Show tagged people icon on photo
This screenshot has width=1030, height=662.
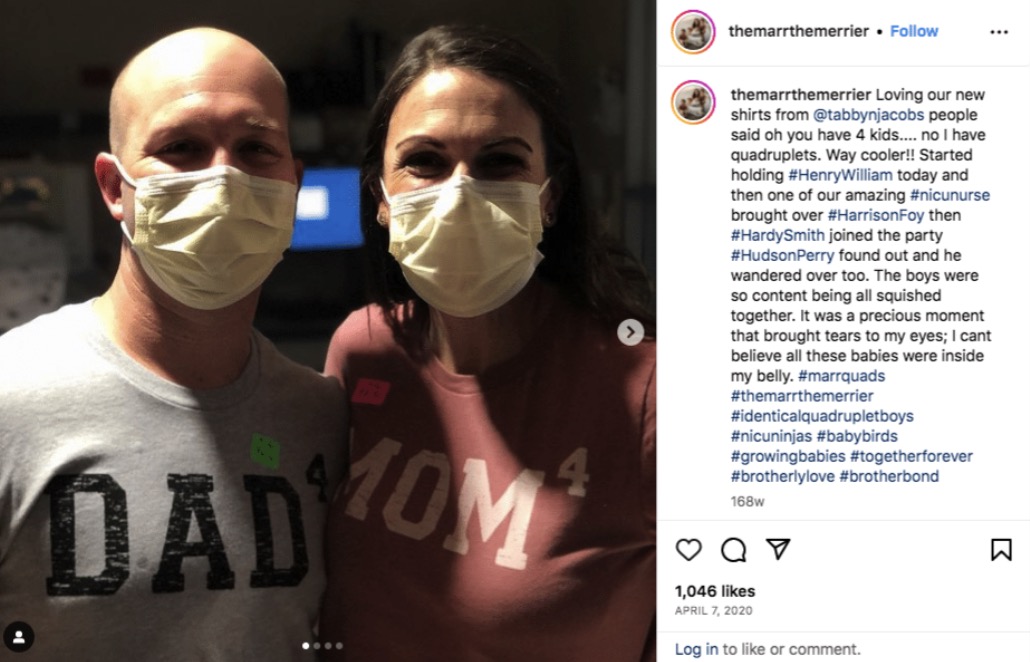click(x=18, y=636)
